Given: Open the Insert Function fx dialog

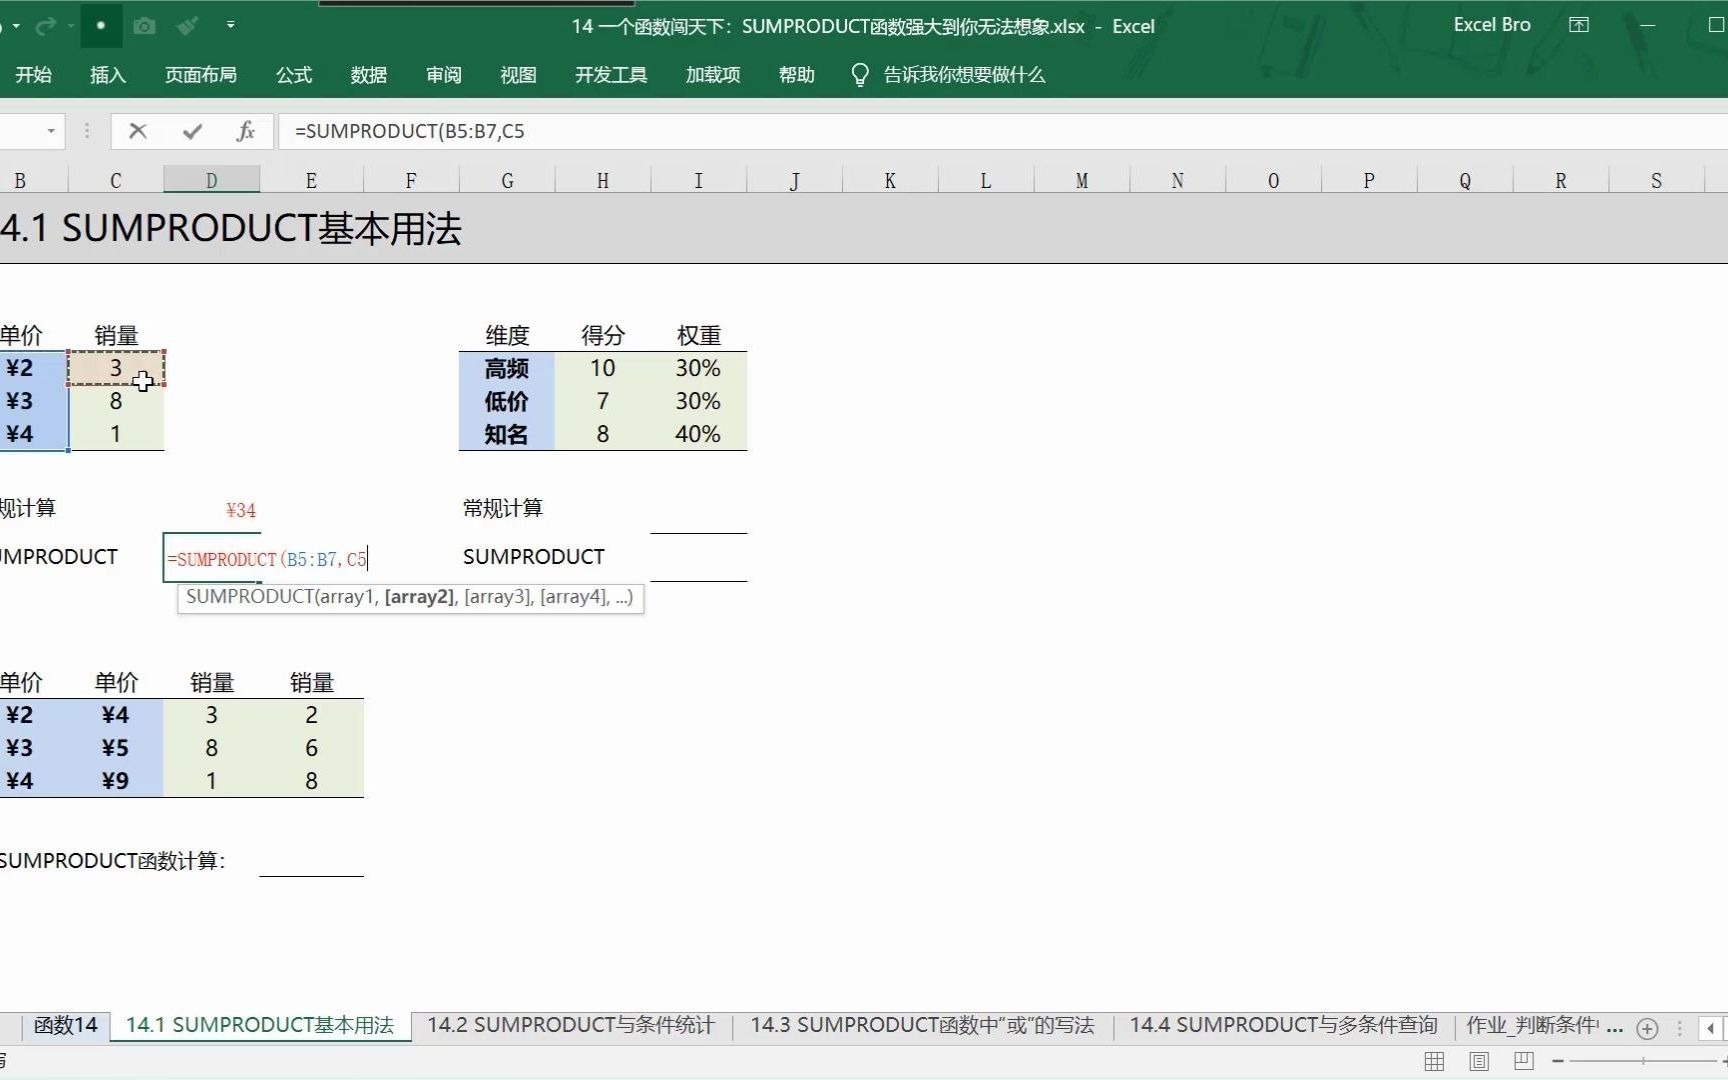Looking at the screenshot, I should coord(246,131).
